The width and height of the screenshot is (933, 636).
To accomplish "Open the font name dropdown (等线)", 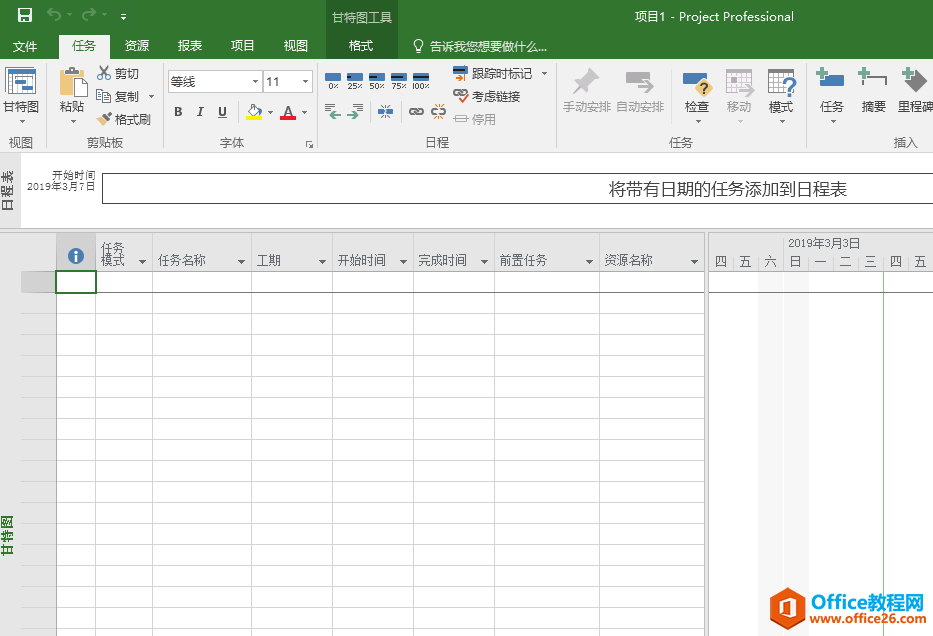I will point(256,82).
